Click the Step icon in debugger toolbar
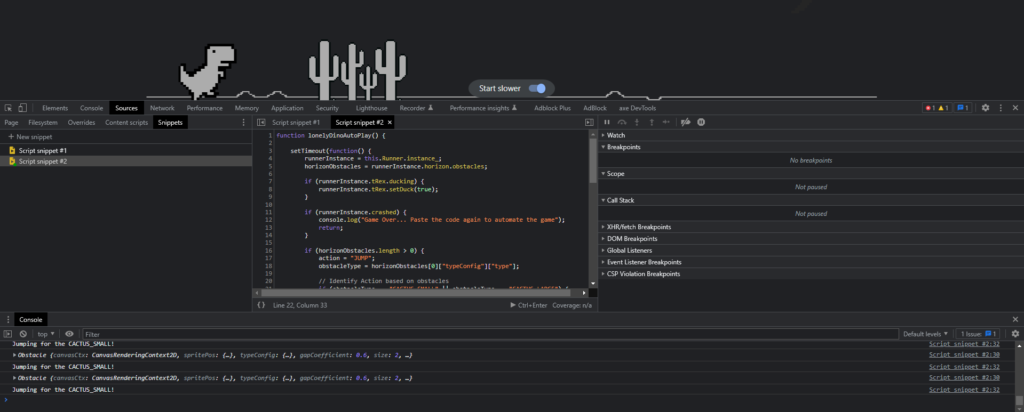 click(x=666, y=122)
